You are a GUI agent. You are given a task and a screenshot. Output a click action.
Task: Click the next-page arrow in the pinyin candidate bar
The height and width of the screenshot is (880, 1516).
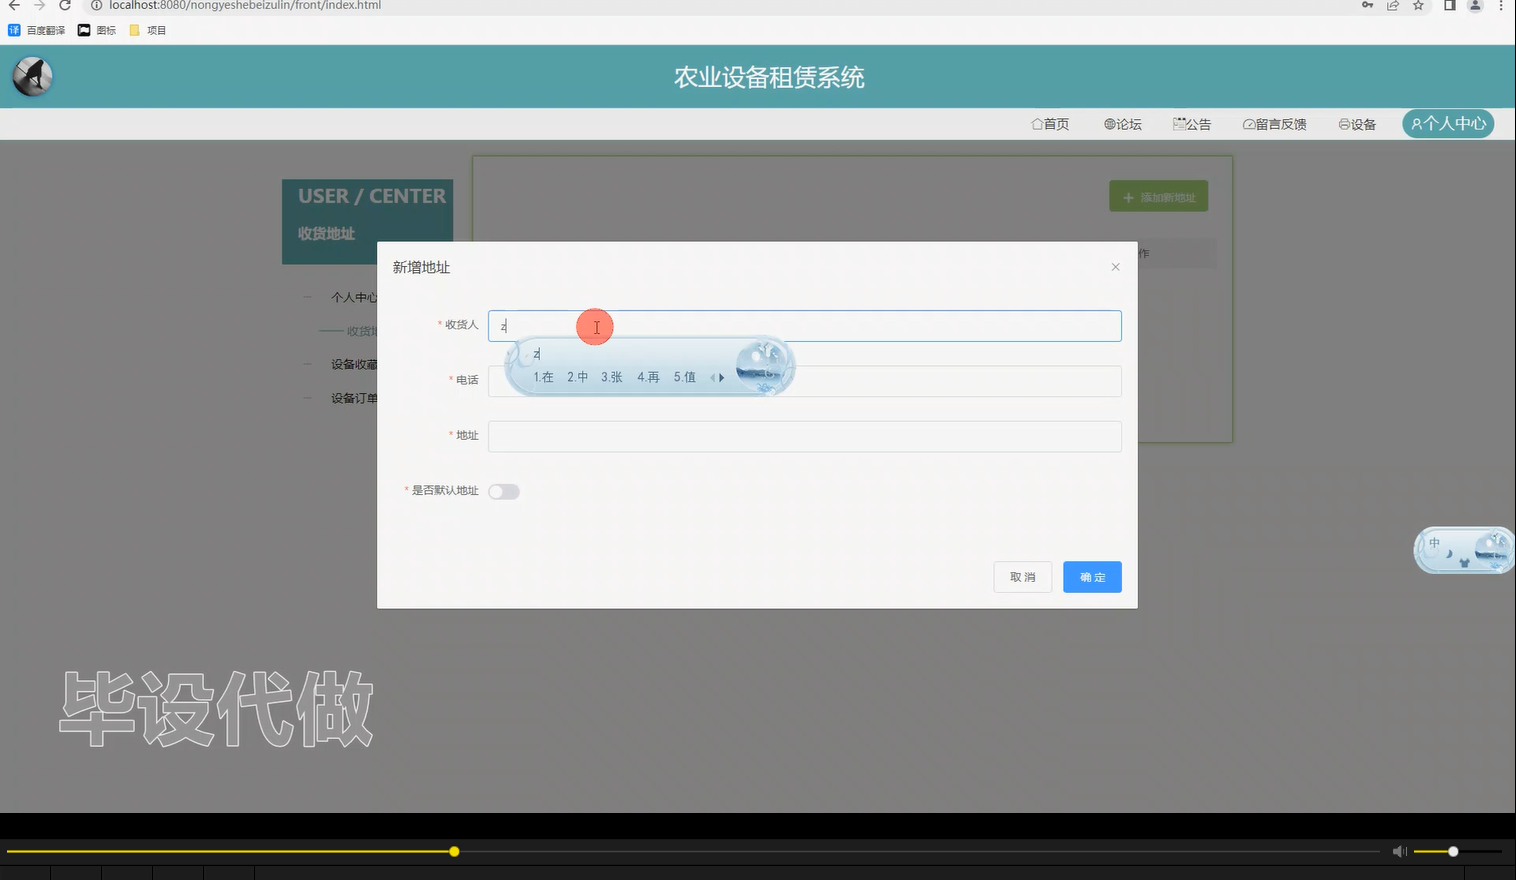coord(721,378)
